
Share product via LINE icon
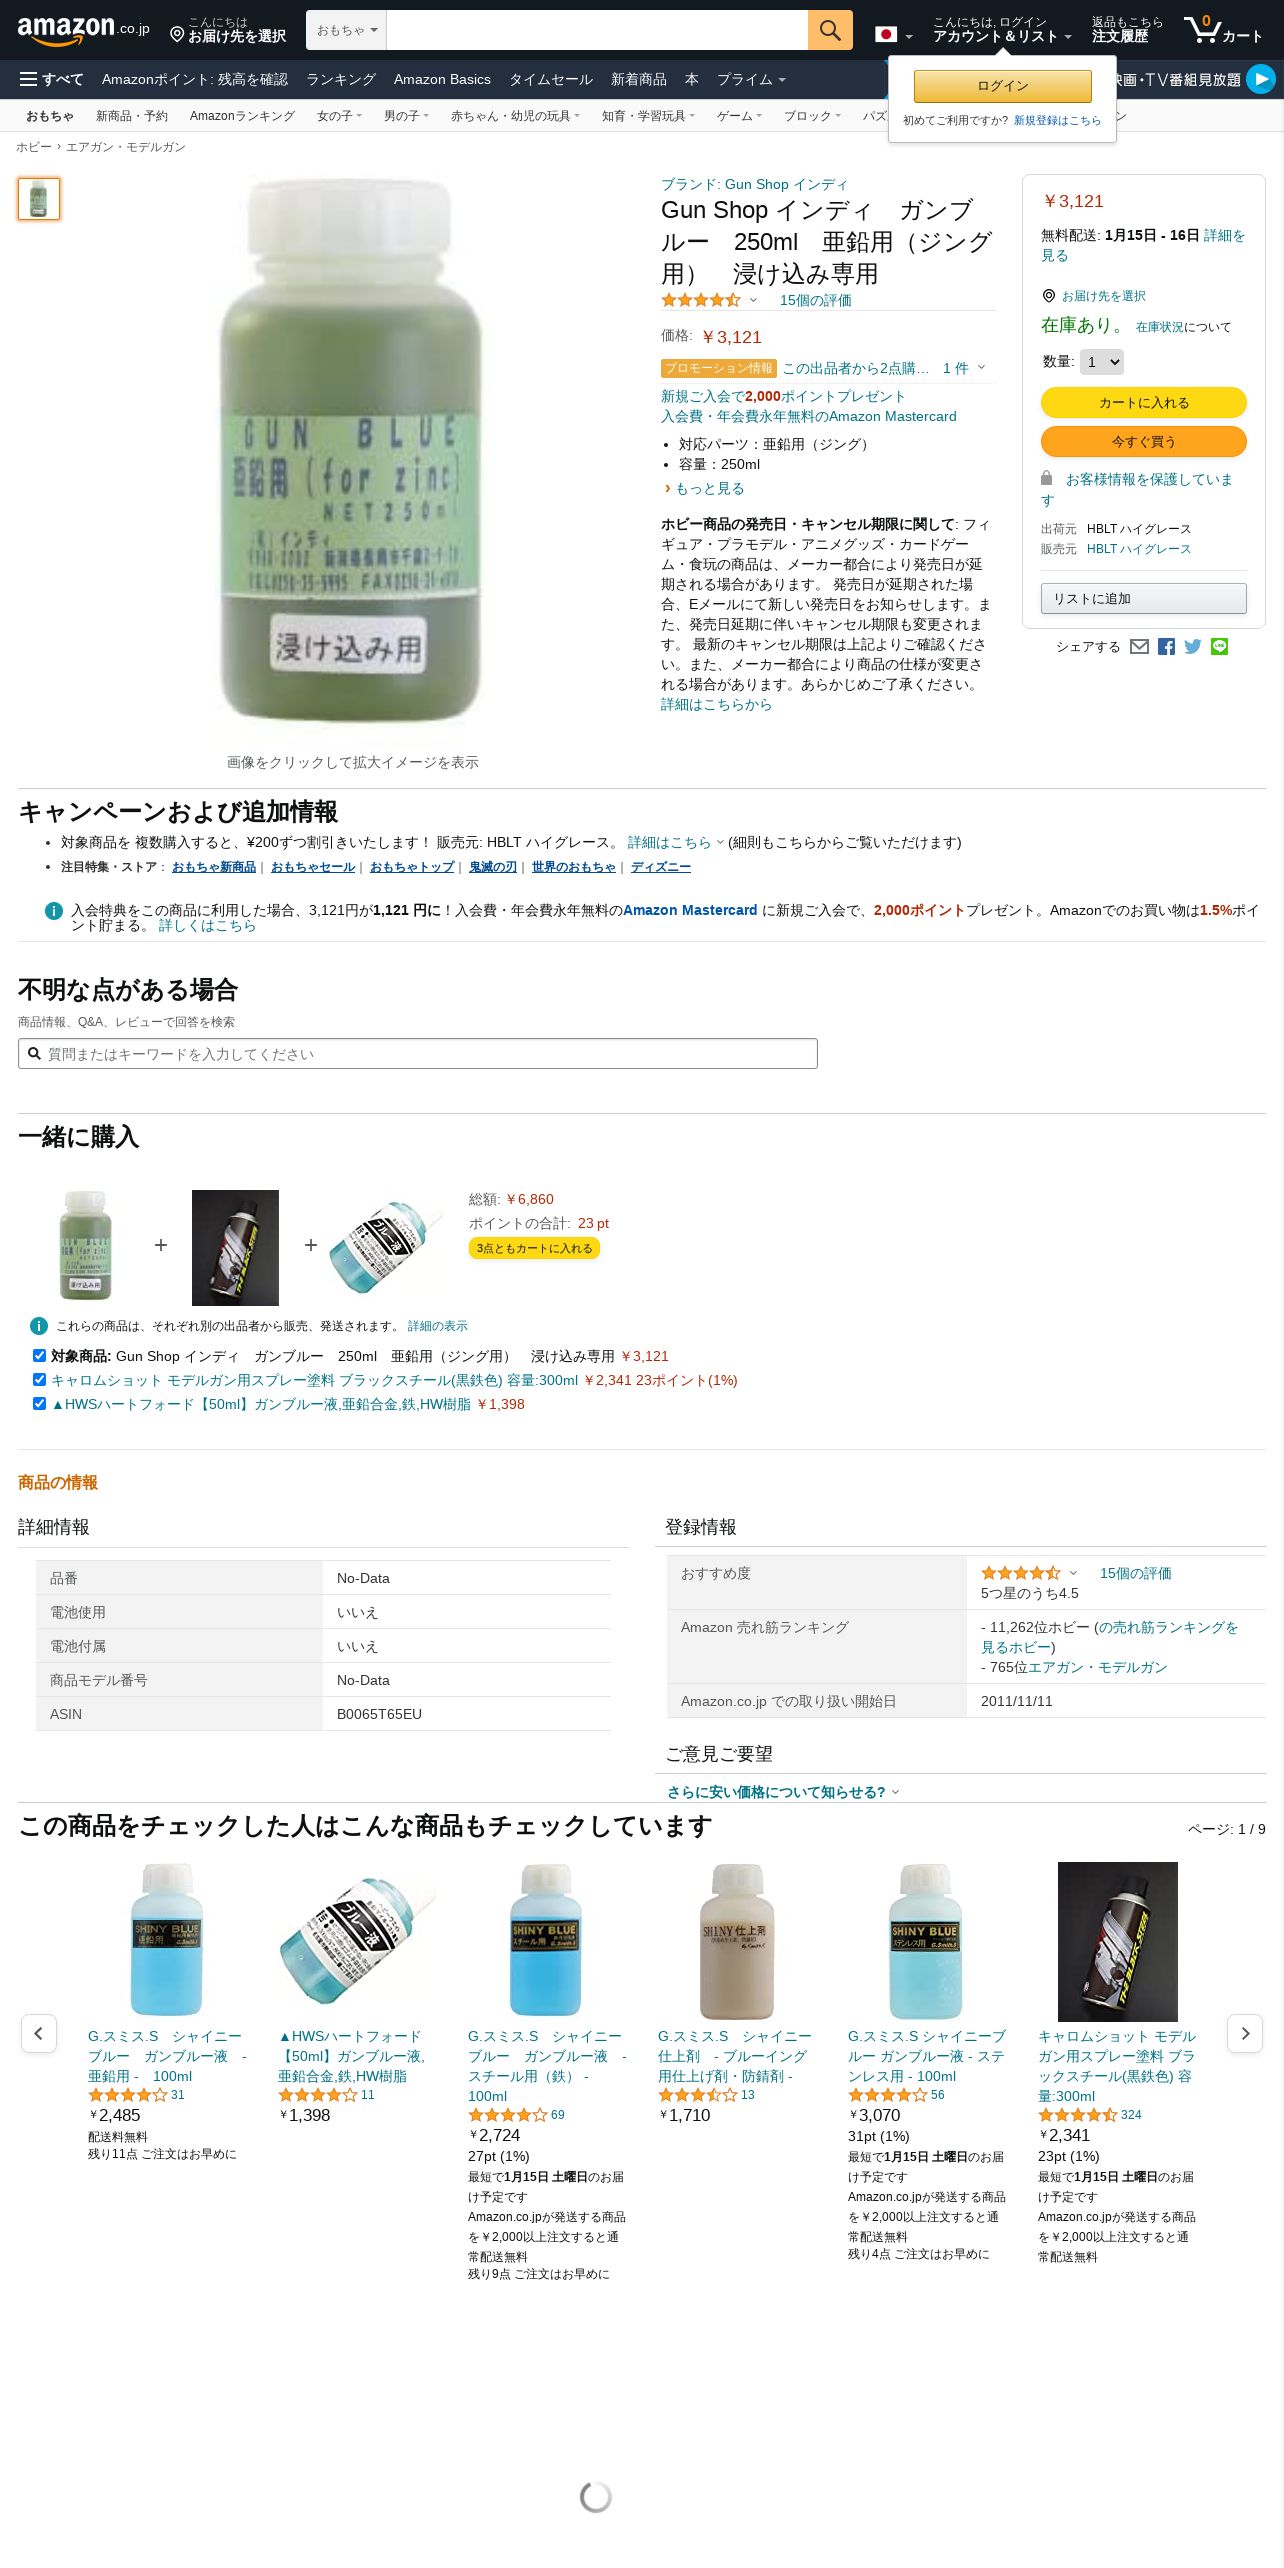[x=1219, y=646]
